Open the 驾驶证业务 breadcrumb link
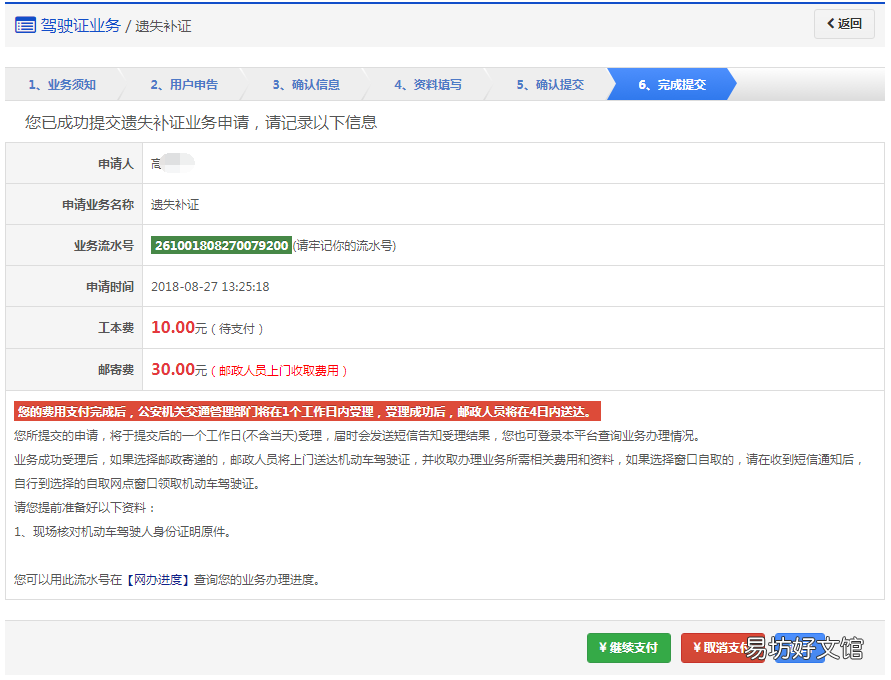The image size is (891, 680). click(80, 26)
